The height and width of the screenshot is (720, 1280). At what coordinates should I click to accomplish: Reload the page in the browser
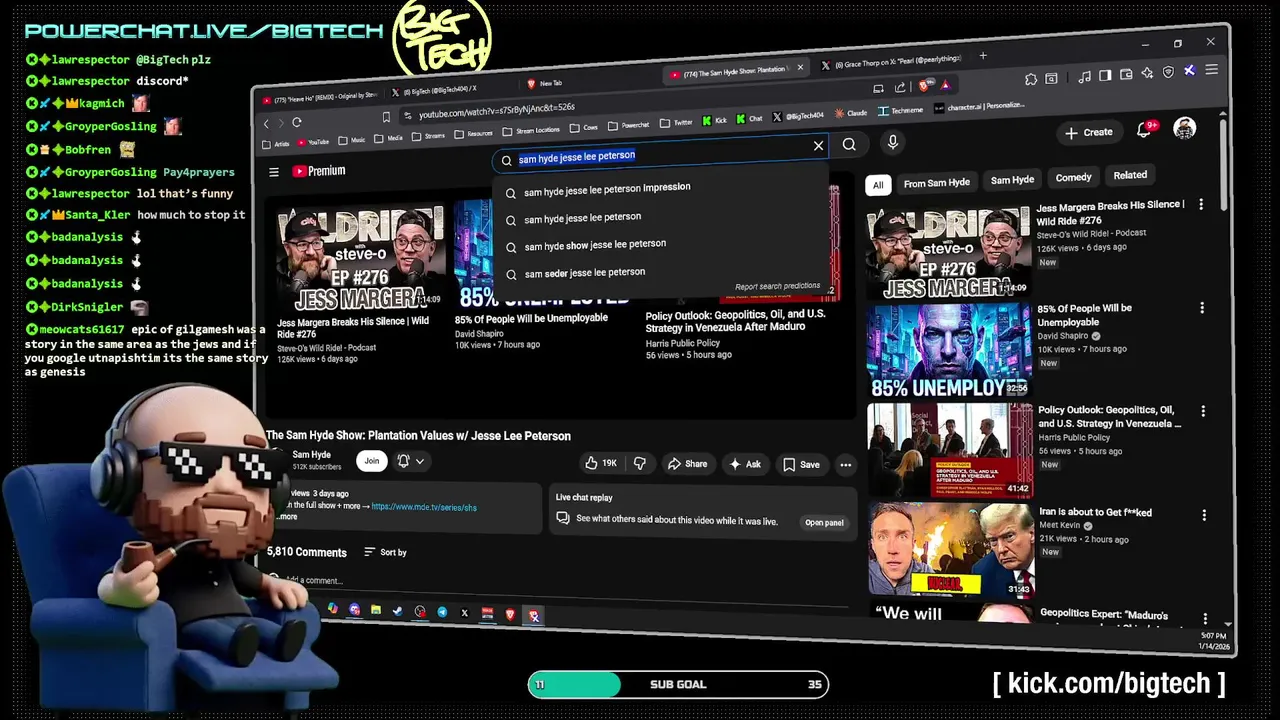point(297,123)
